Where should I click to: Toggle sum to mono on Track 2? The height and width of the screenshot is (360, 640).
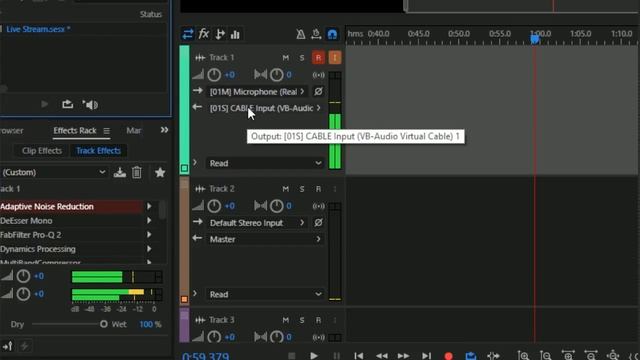point(318,206)
